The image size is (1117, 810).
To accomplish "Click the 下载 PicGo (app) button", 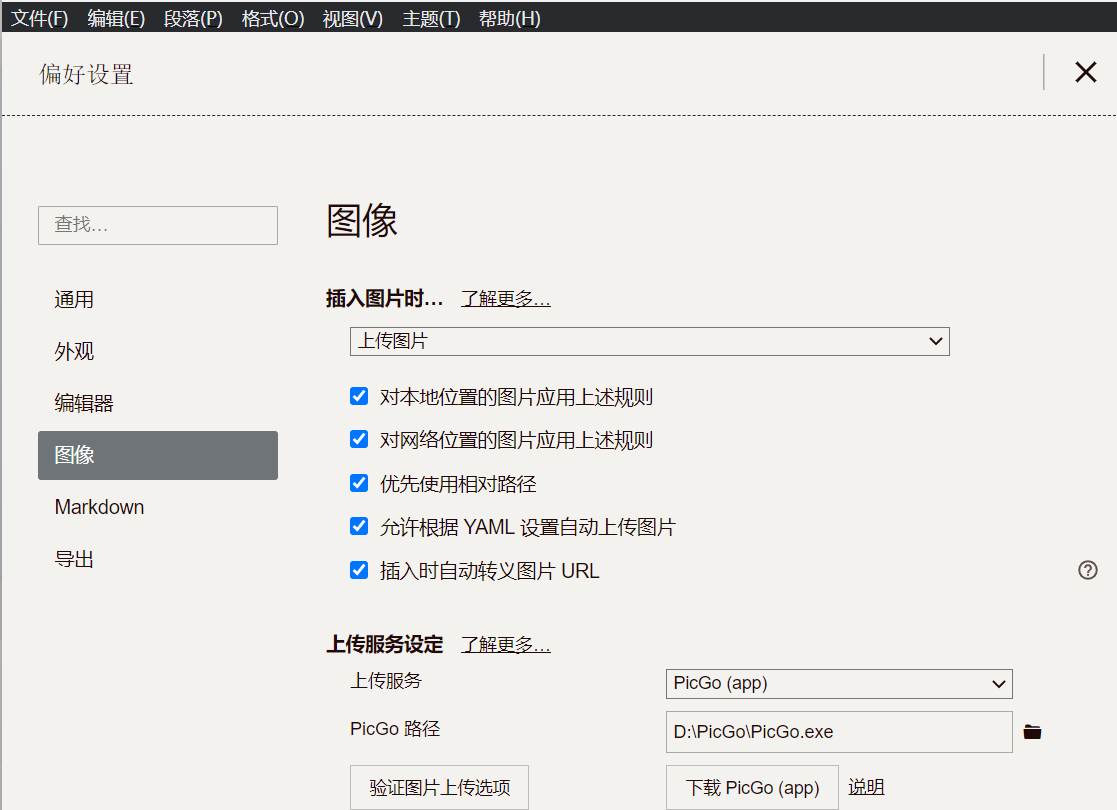I will pos(752,788).
